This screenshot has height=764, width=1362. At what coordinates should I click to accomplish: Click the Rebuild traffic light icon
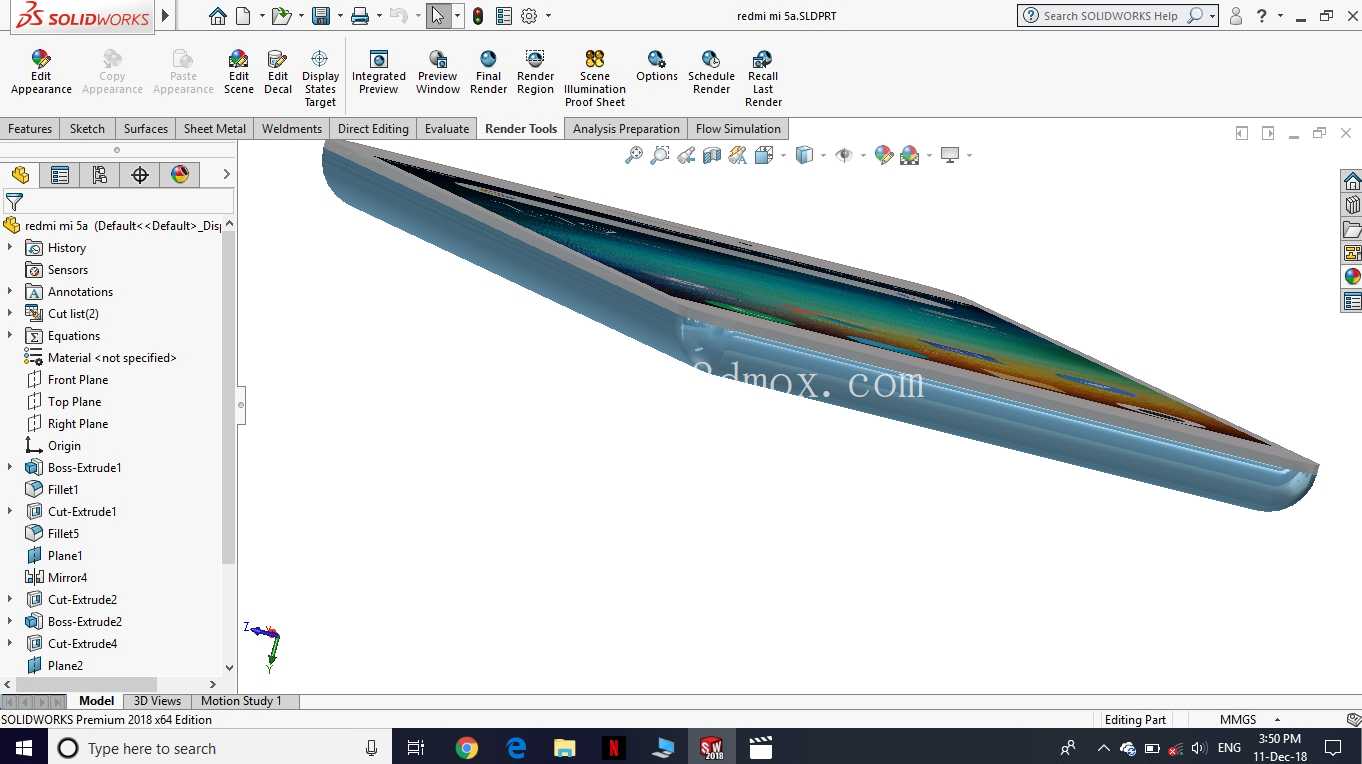coord(478,15)
